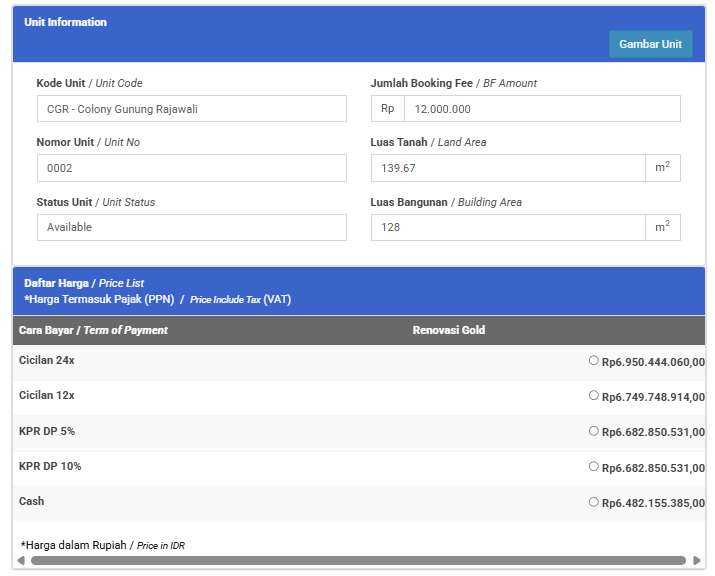
Task: Click the Cara Bayar column header
Action: pos(93,330)
